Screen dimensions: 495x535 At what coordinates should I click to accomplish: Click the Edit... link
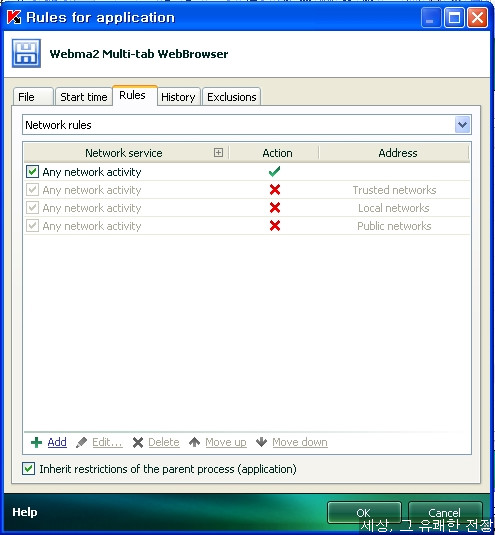click(107, 442)
